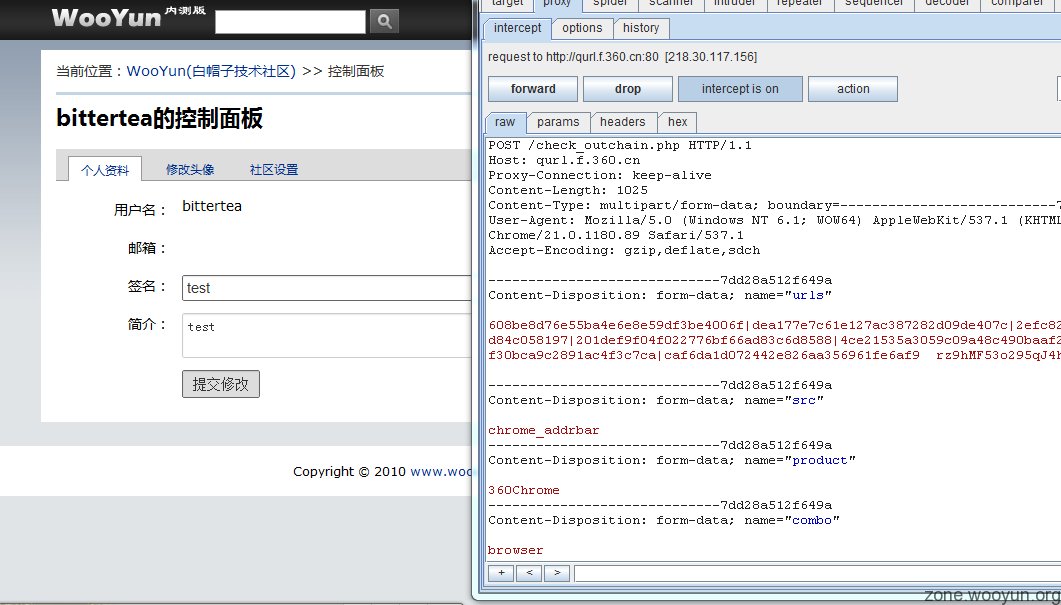This screenshot has width=1061, height=605.
Task: Switch to the params view tab
Action: 558,122
